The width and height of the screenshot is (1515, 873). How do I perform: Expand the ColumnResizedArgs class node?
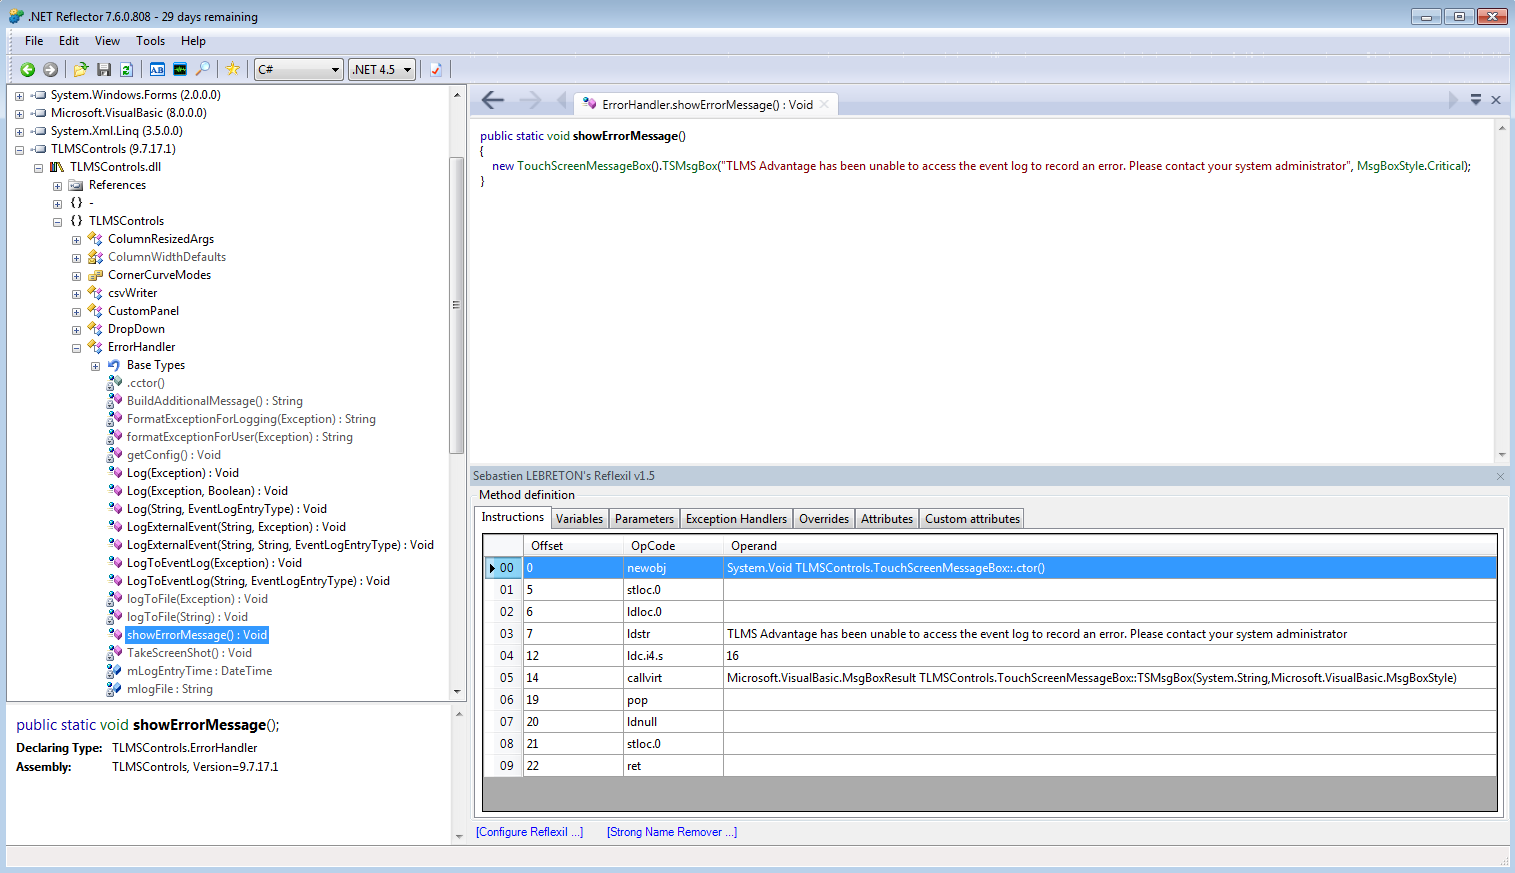pos(76,240)
